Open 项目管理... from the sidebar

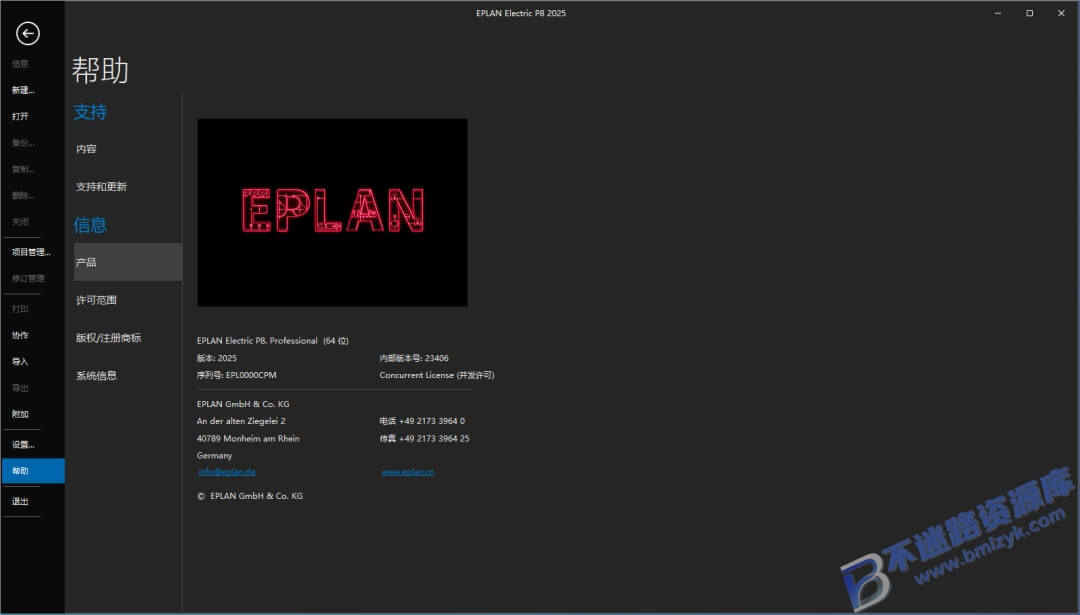[x=31, y=252]
